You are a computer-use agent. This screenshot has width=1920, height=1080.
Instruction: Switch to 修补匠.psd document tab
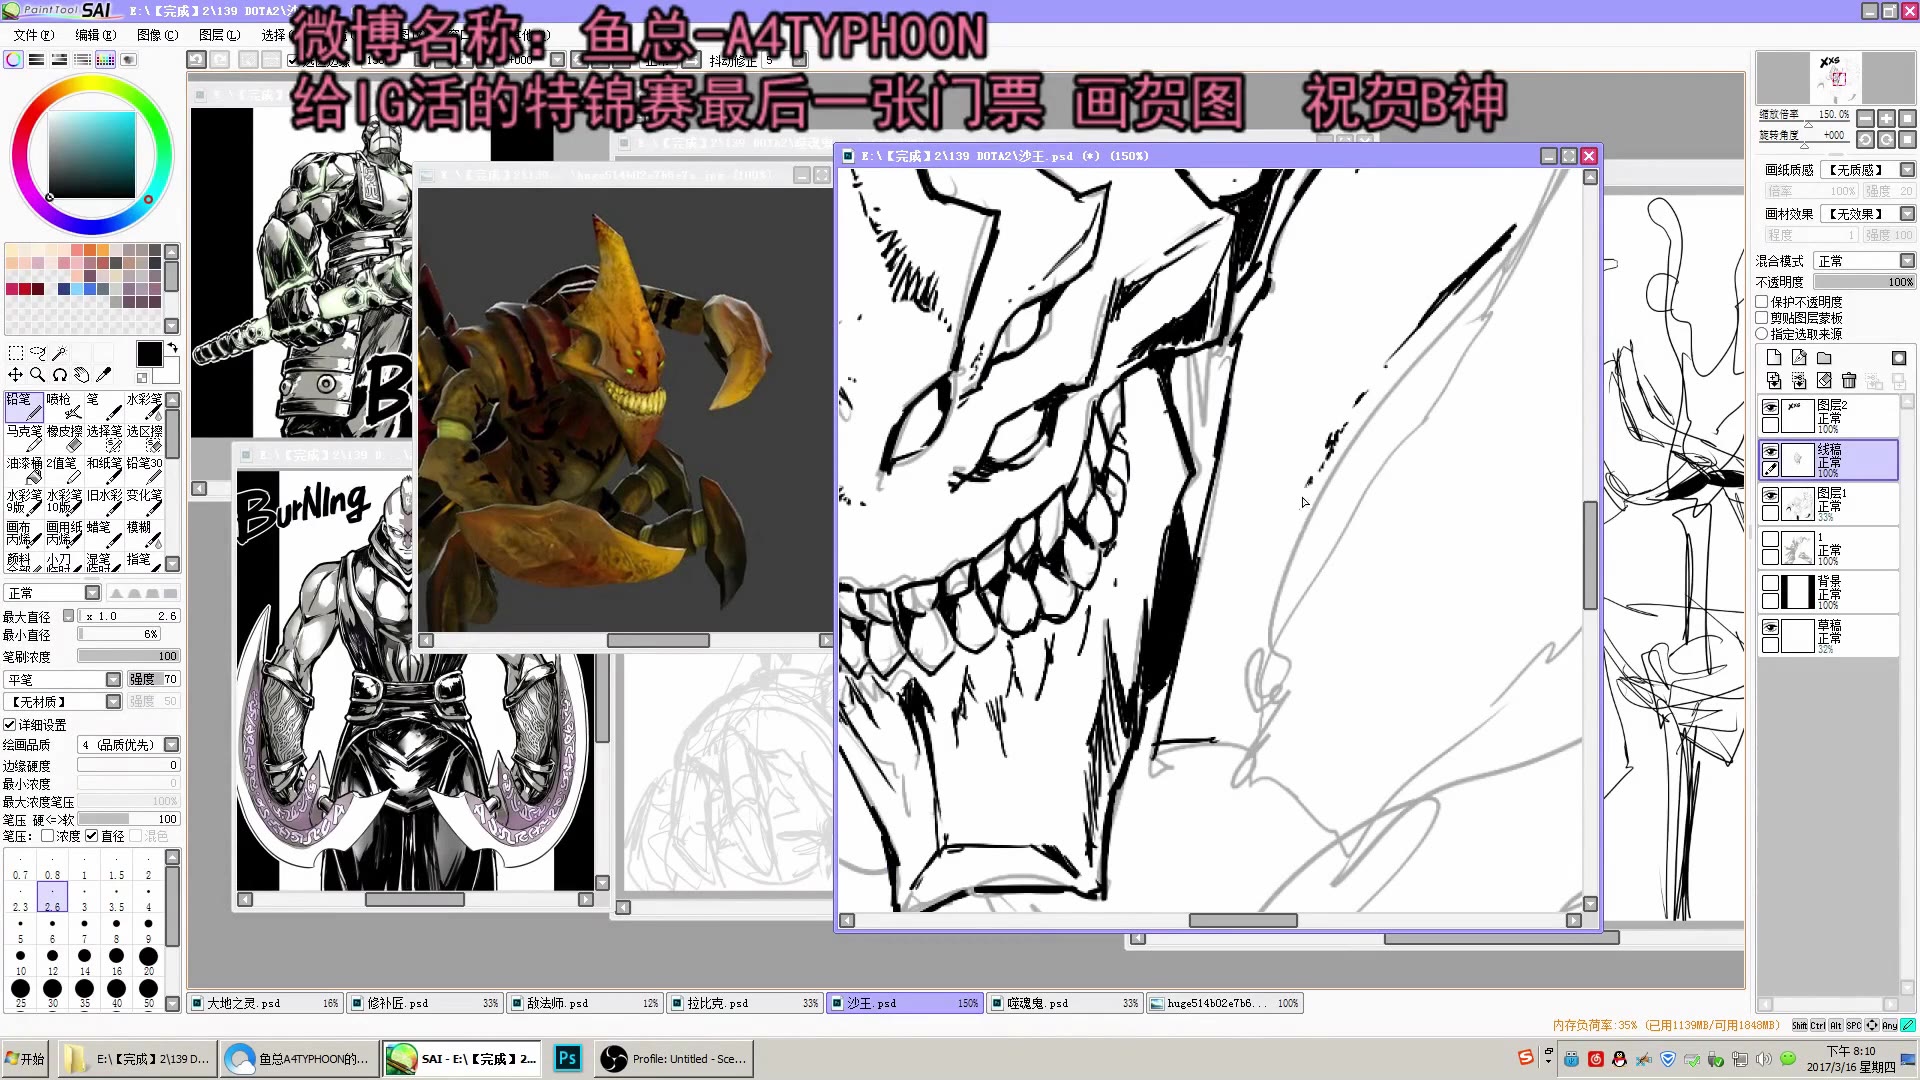(x=425, y=1003)
